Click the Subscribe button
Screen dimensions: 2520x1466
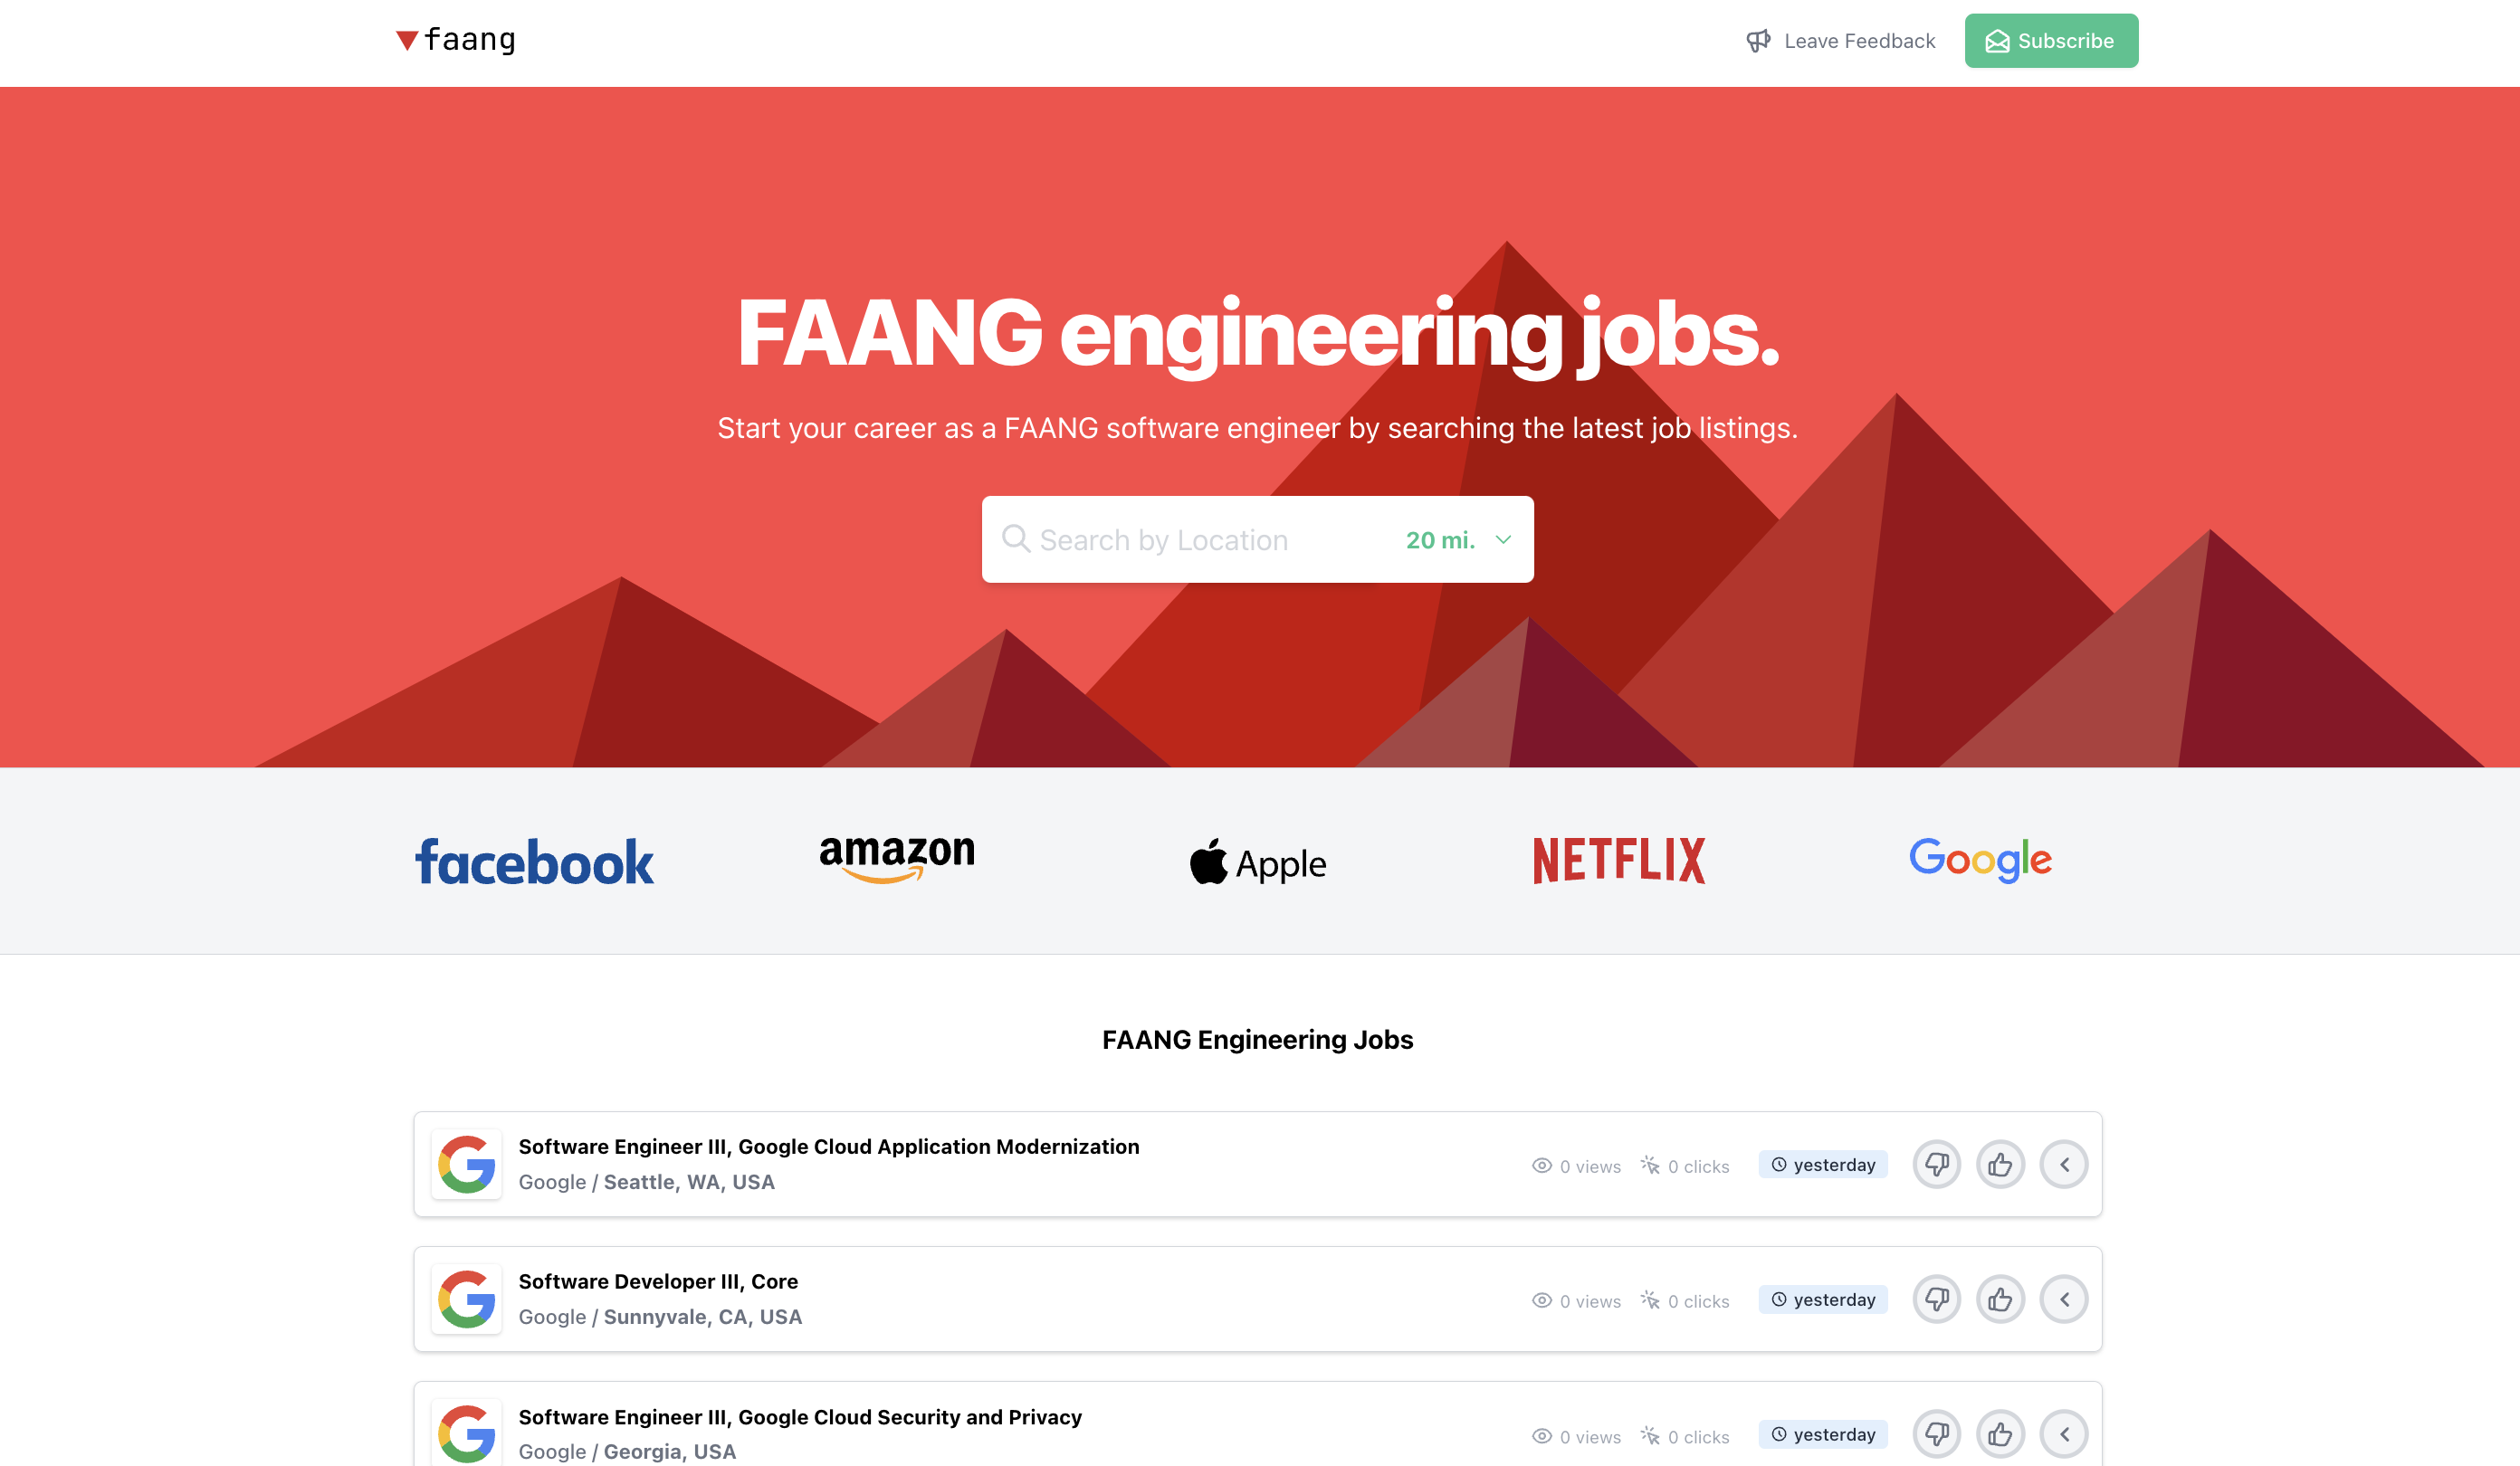point(2051,41)
